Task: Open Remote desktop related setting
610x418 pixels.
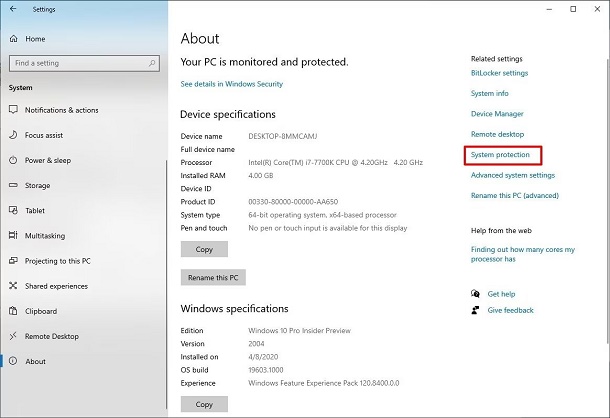Action: 497,134
